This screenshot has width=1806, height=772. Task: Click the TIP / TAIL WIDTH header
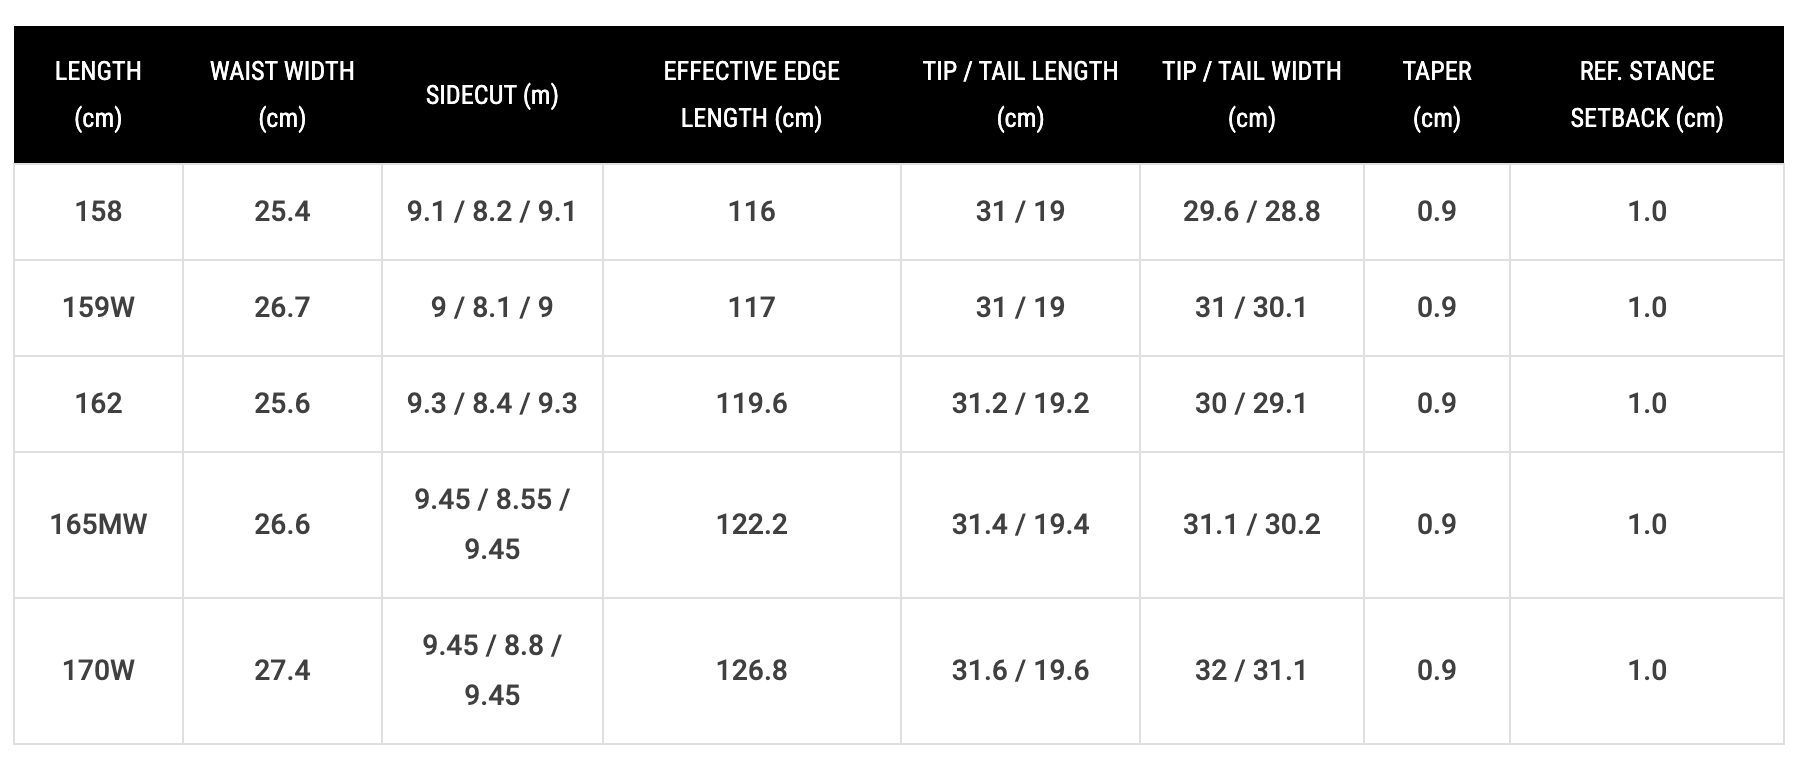(x=1251, y=94)
